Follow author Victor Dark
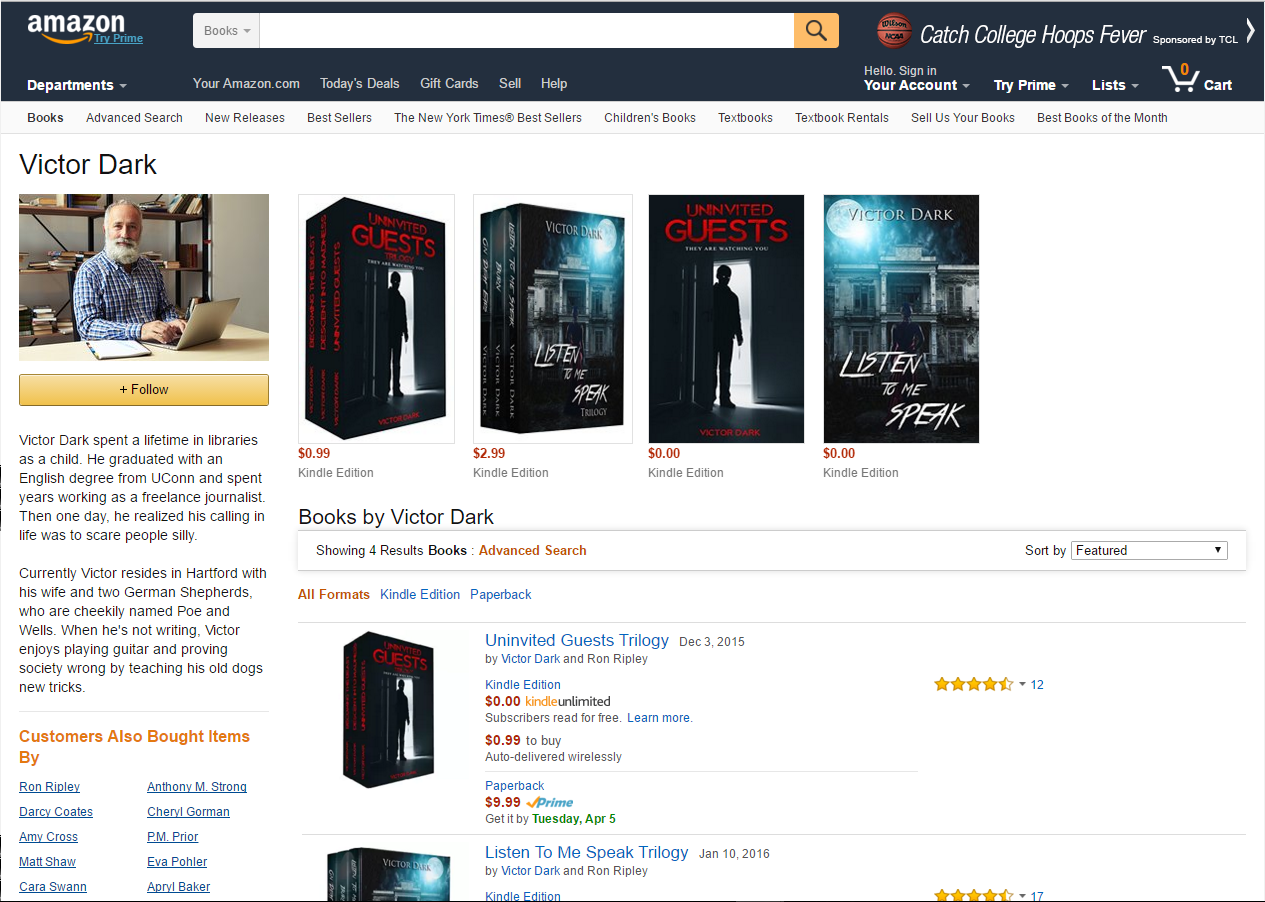This screenshot has height=902, width=1265. [x=144, y=390]
